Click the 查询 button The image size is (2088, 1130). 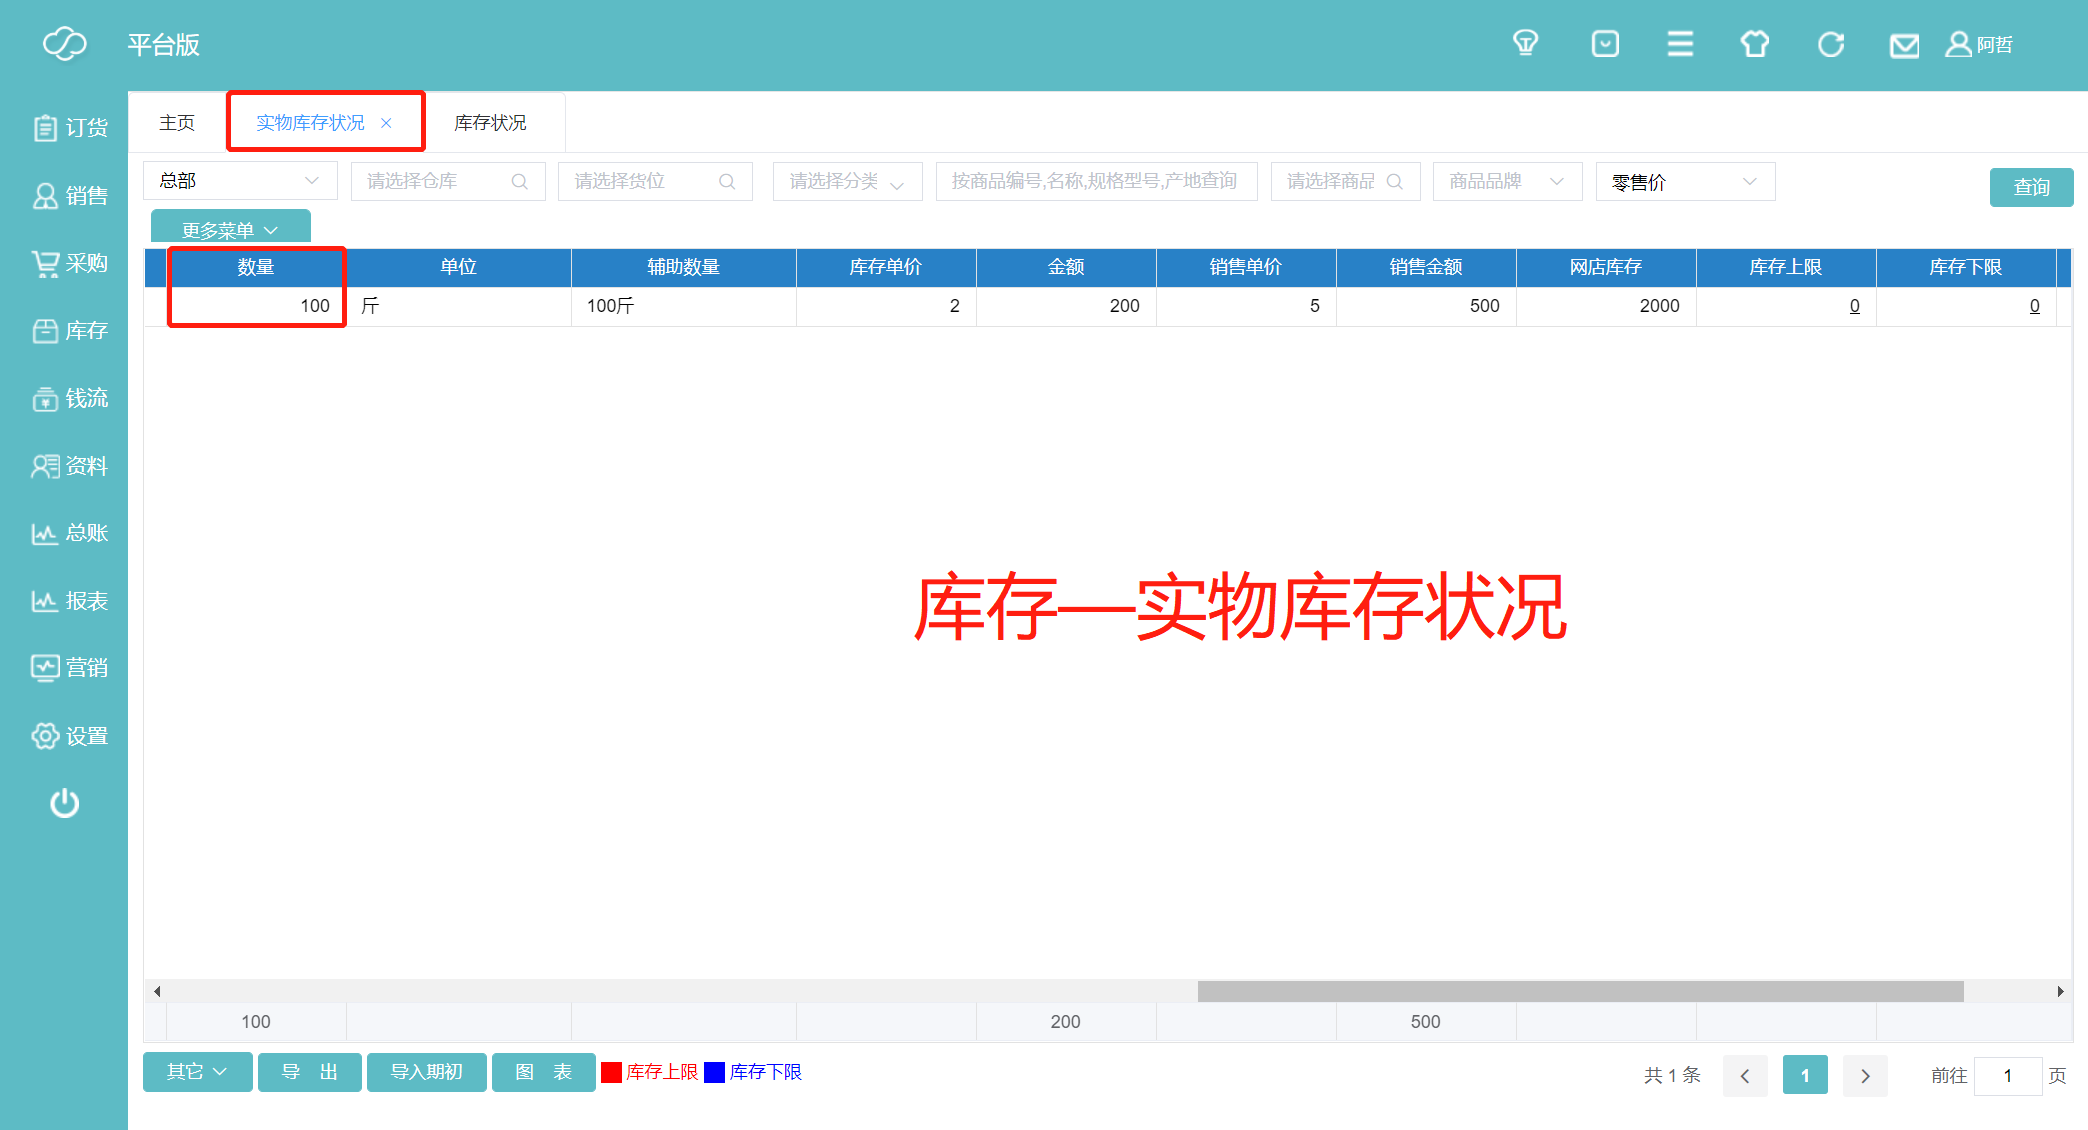point(2030,187)
